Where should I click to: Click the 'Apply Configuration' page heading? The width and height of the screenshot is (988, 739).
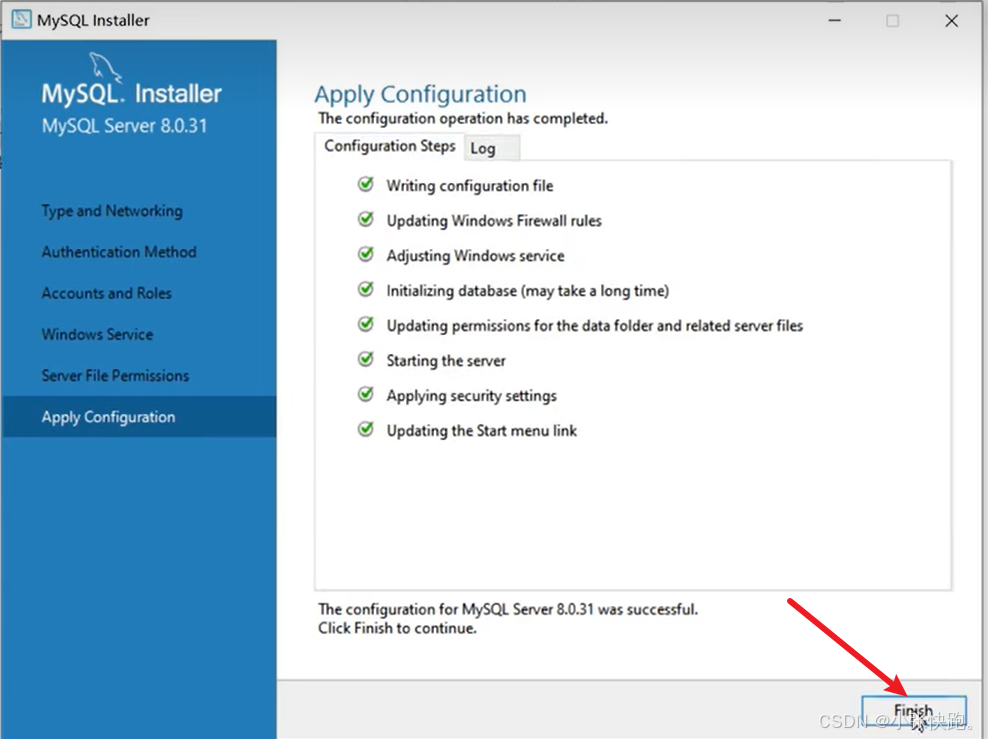[x=420, y=95]
